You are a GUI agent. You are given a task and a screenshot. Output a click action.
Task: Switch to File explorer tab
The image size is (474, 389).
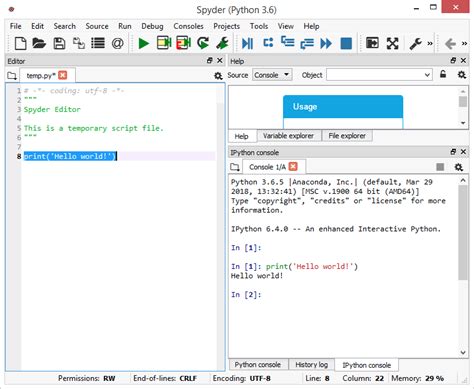(x=347, y=136)
